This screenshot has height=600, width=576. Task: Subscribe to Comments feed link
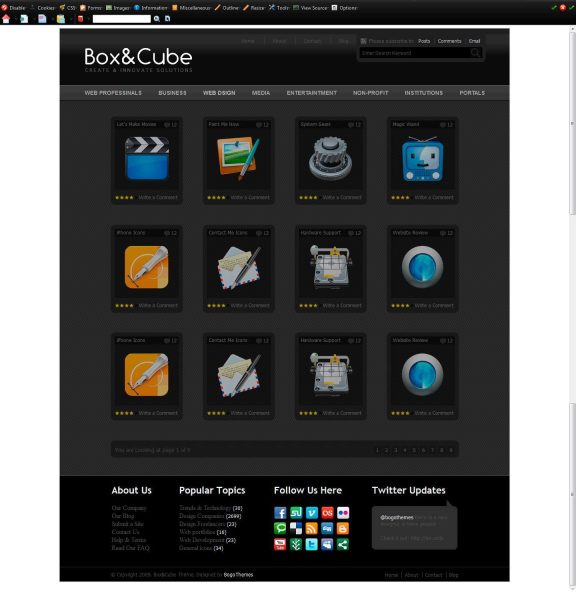pyautogui.click(x=449, y=41)
